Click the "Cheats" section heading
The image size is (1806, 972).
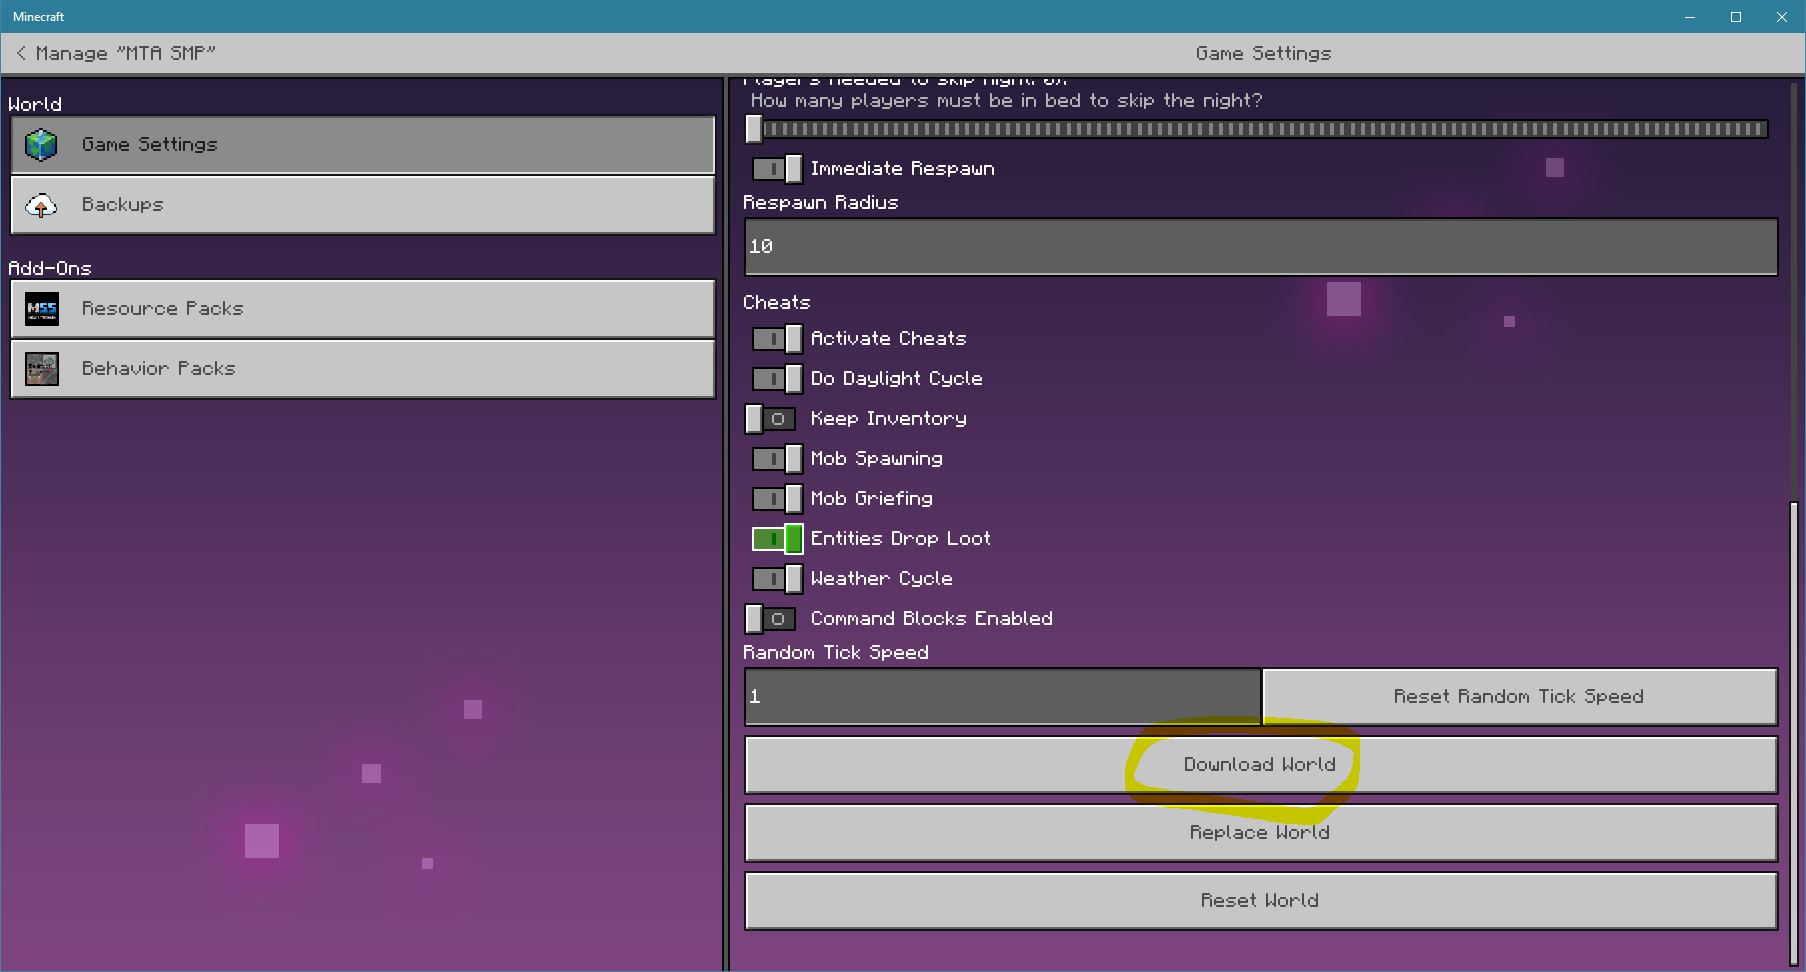pyautogui.click(x=777, y=303)
